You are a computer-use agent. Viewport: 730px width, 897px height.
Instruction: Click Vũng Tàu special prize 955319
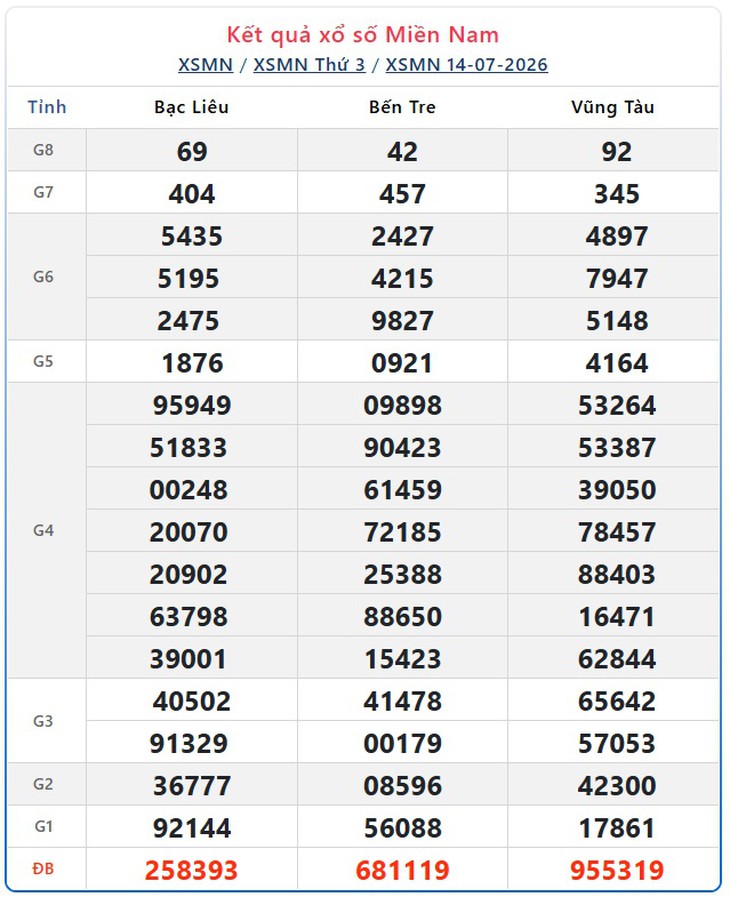(617, 870)
